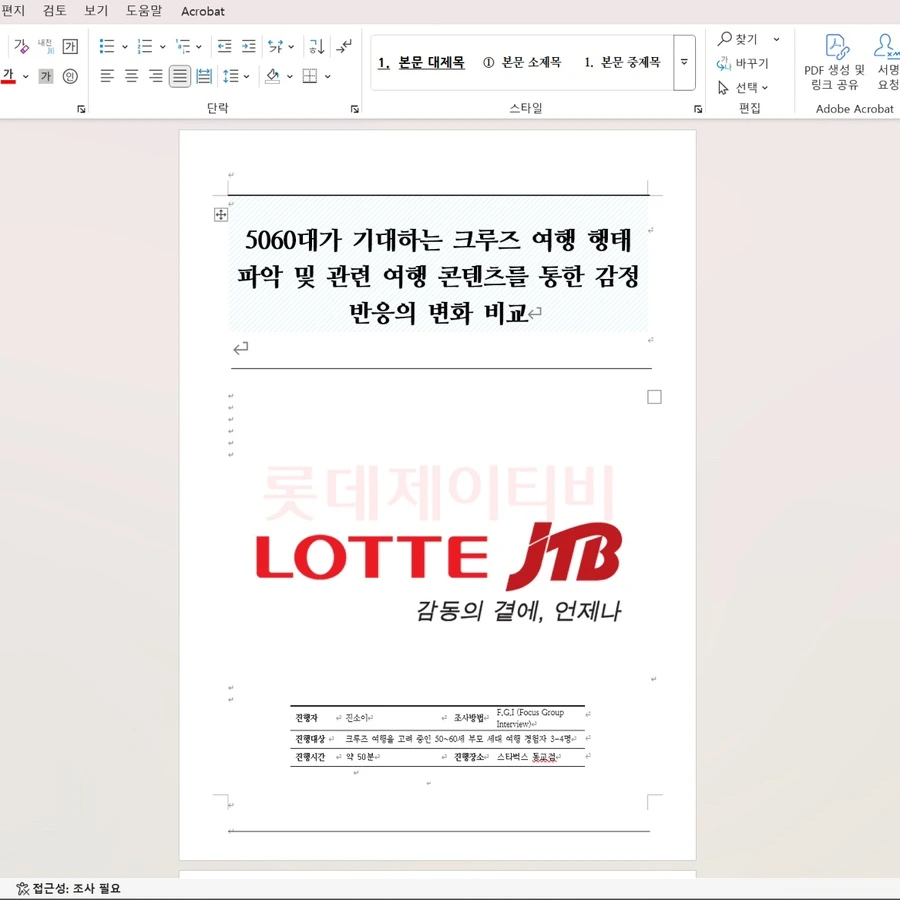Image resolution: width=900 pixels, height=900 pixels.
Task: Click the Asian layout icon
Action: [276, 46]
